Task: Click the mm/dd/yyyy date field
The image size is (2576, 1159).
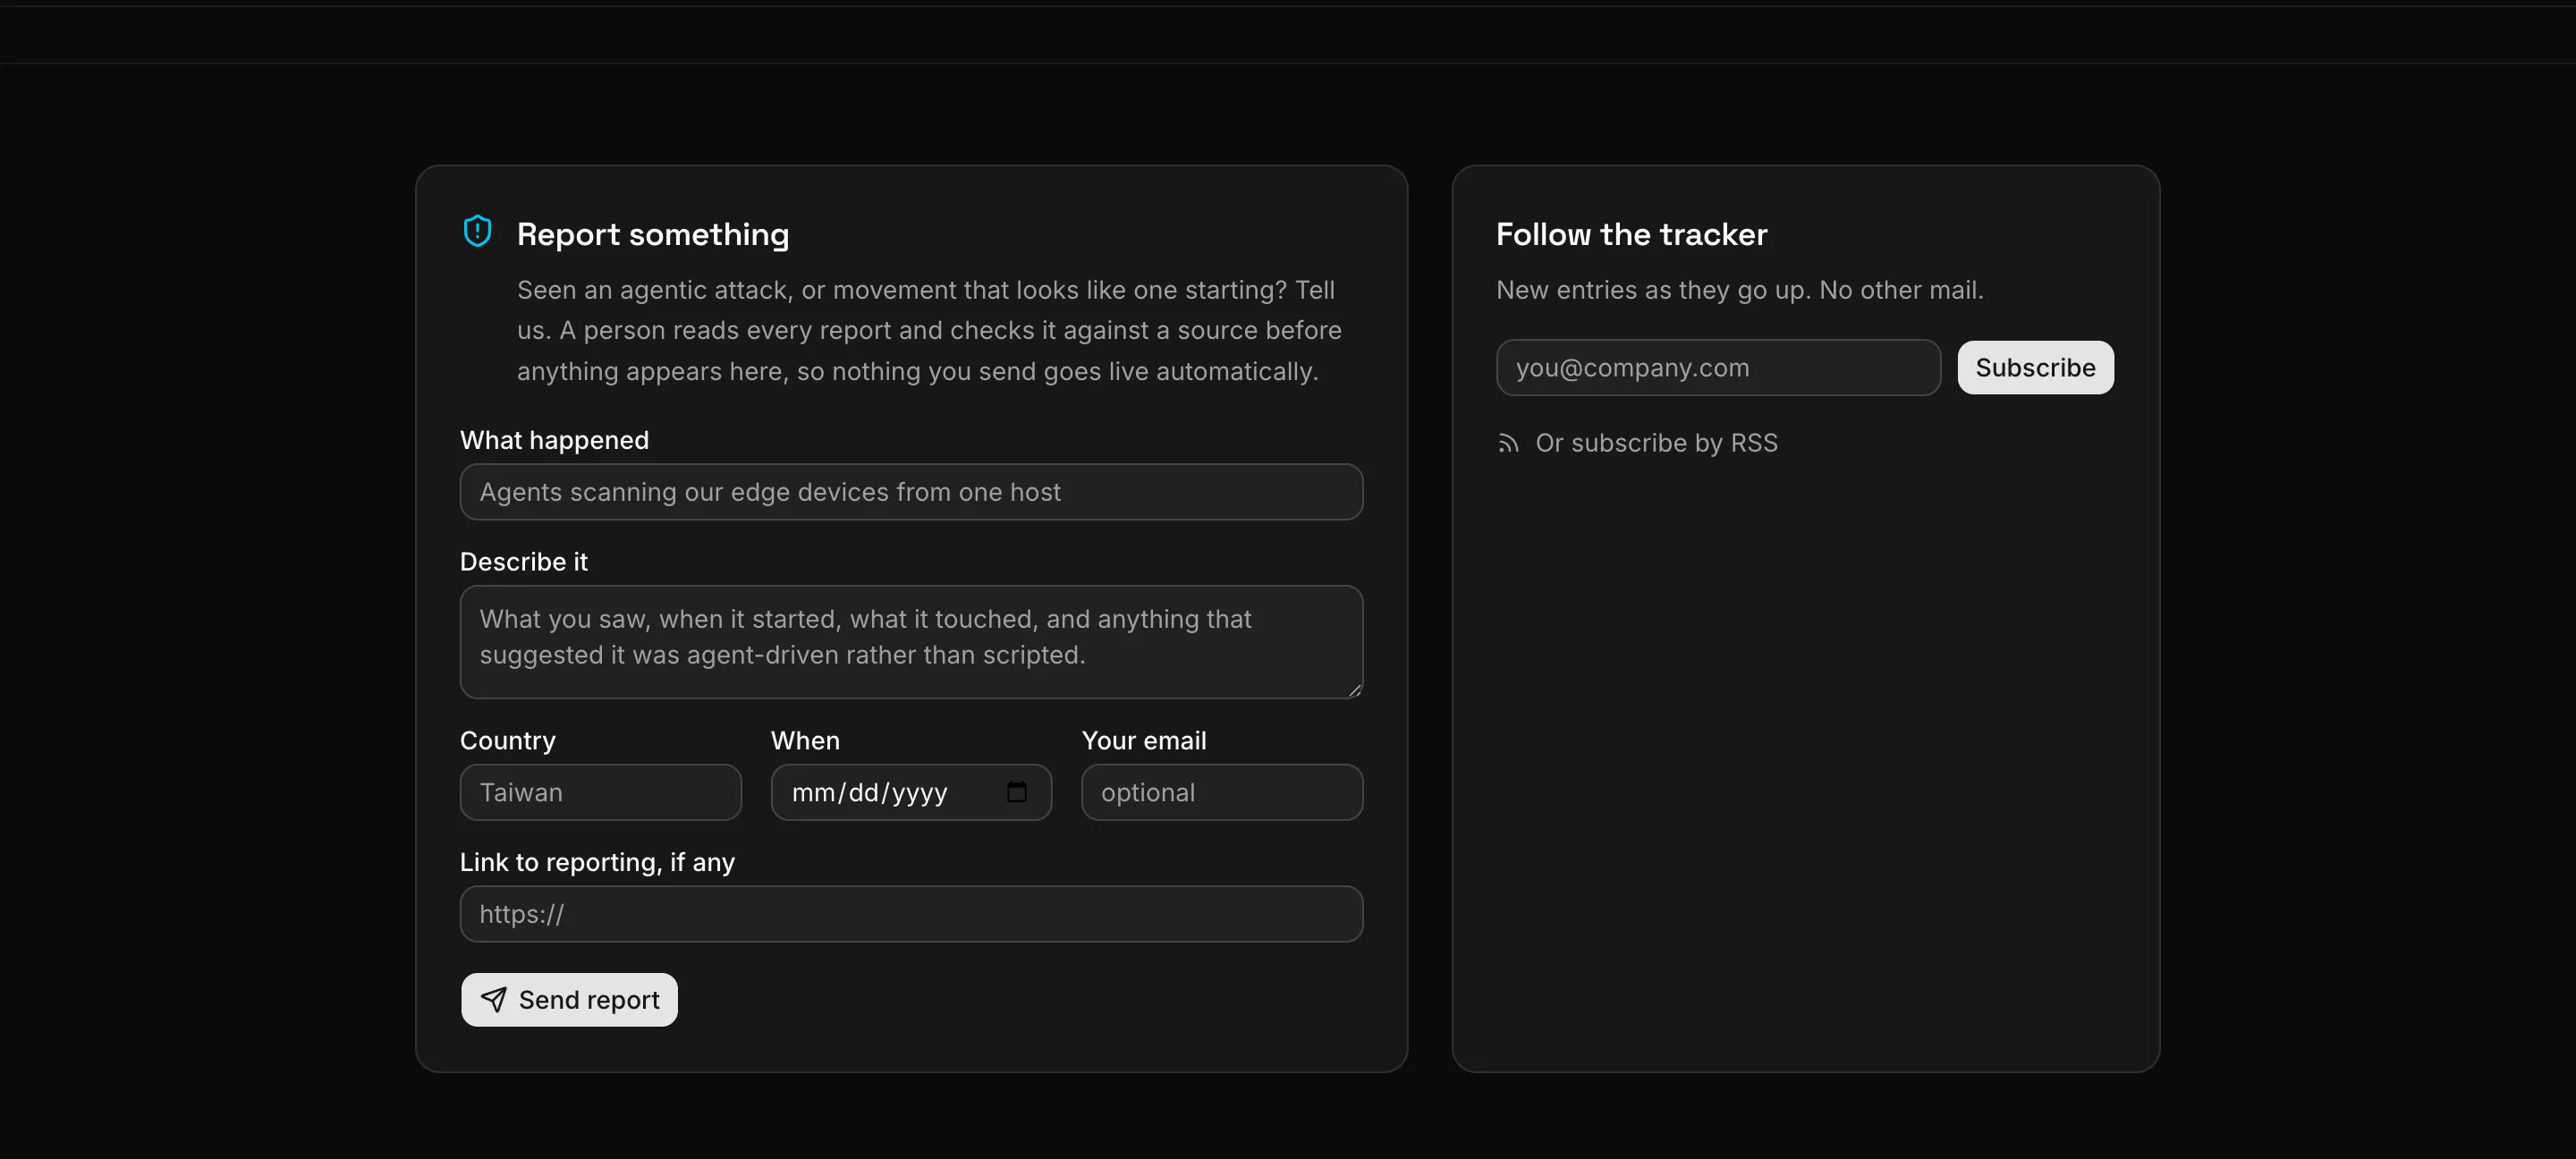Action: (911, 792)
